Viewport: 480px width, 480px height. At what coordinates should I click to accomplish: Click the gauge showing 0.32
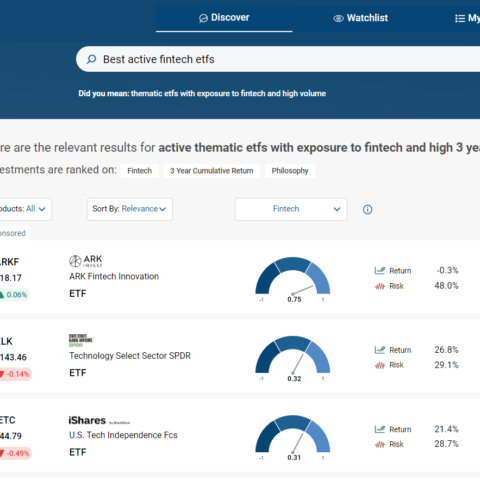pyautogui.click(x=293, y=359)
